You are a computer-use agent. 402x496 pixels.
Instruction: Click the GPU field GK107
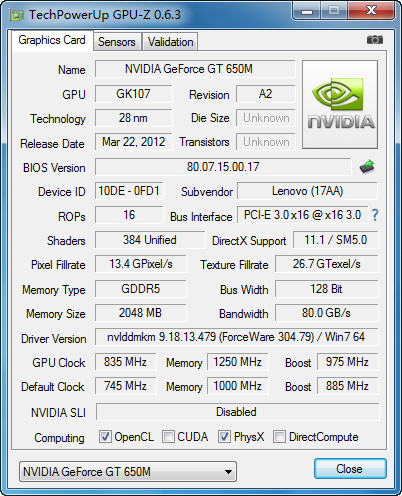coord(134,94)
